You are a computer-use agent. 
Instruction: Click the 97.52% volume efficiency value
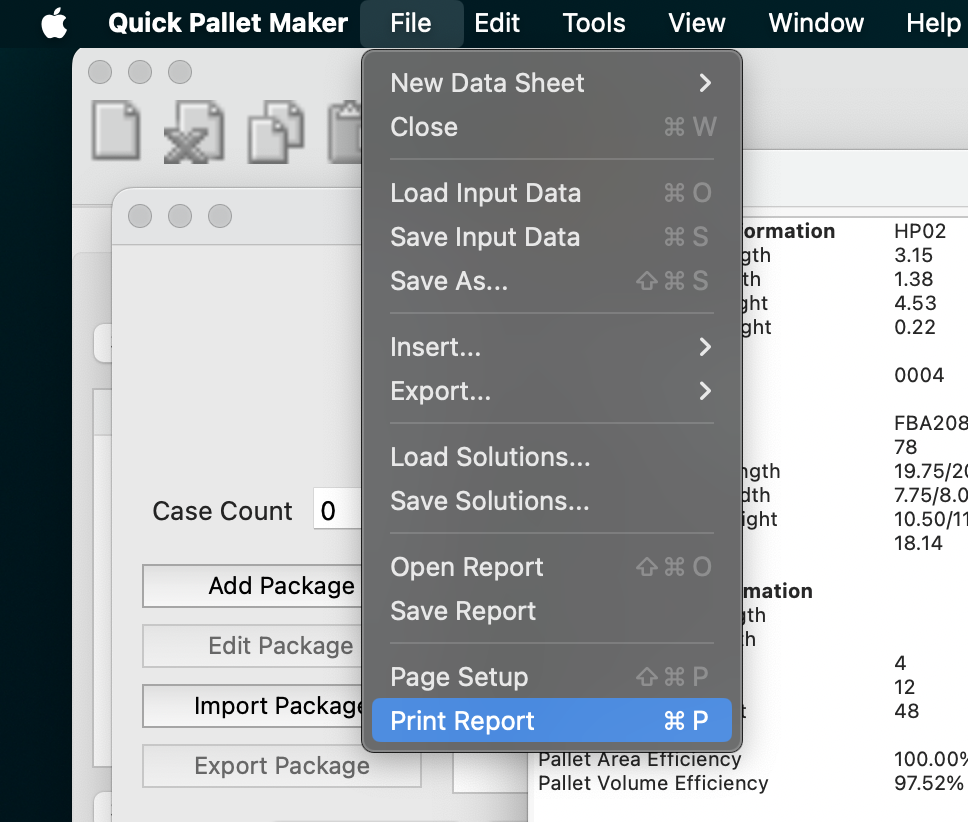[928, 783]
